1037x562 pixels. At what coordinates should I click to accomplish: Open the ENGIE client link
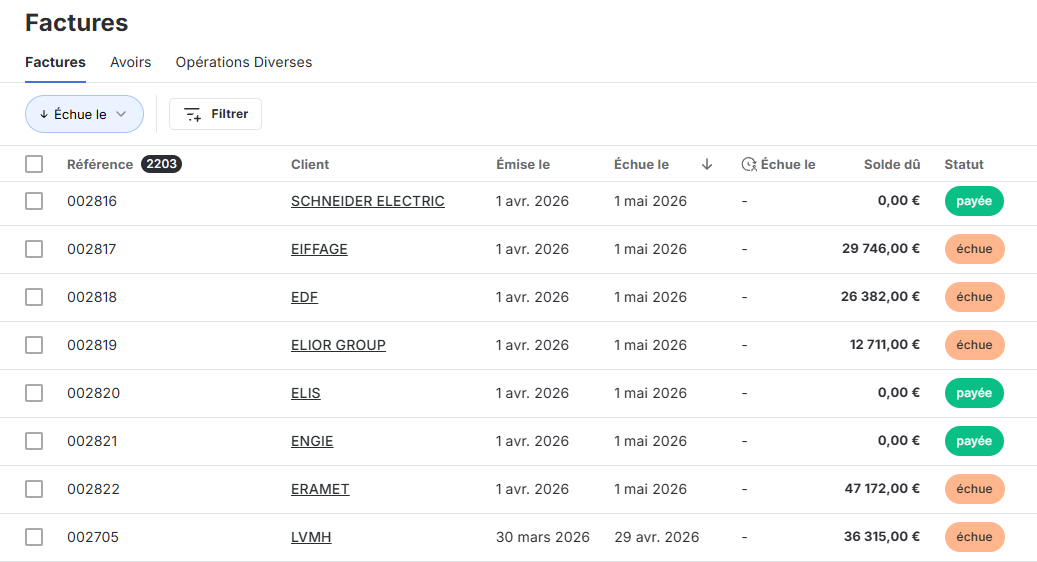(312, 441)
